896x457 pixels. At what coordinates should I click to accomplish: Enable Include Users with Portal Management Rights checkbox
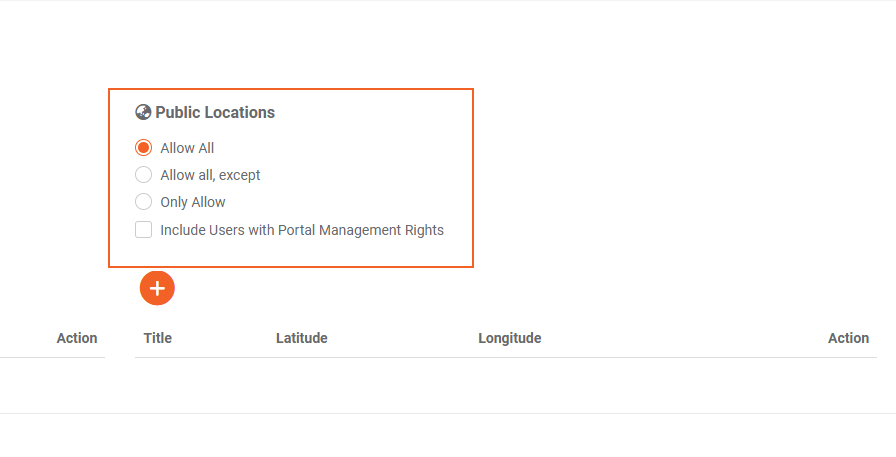pos(143,230)
